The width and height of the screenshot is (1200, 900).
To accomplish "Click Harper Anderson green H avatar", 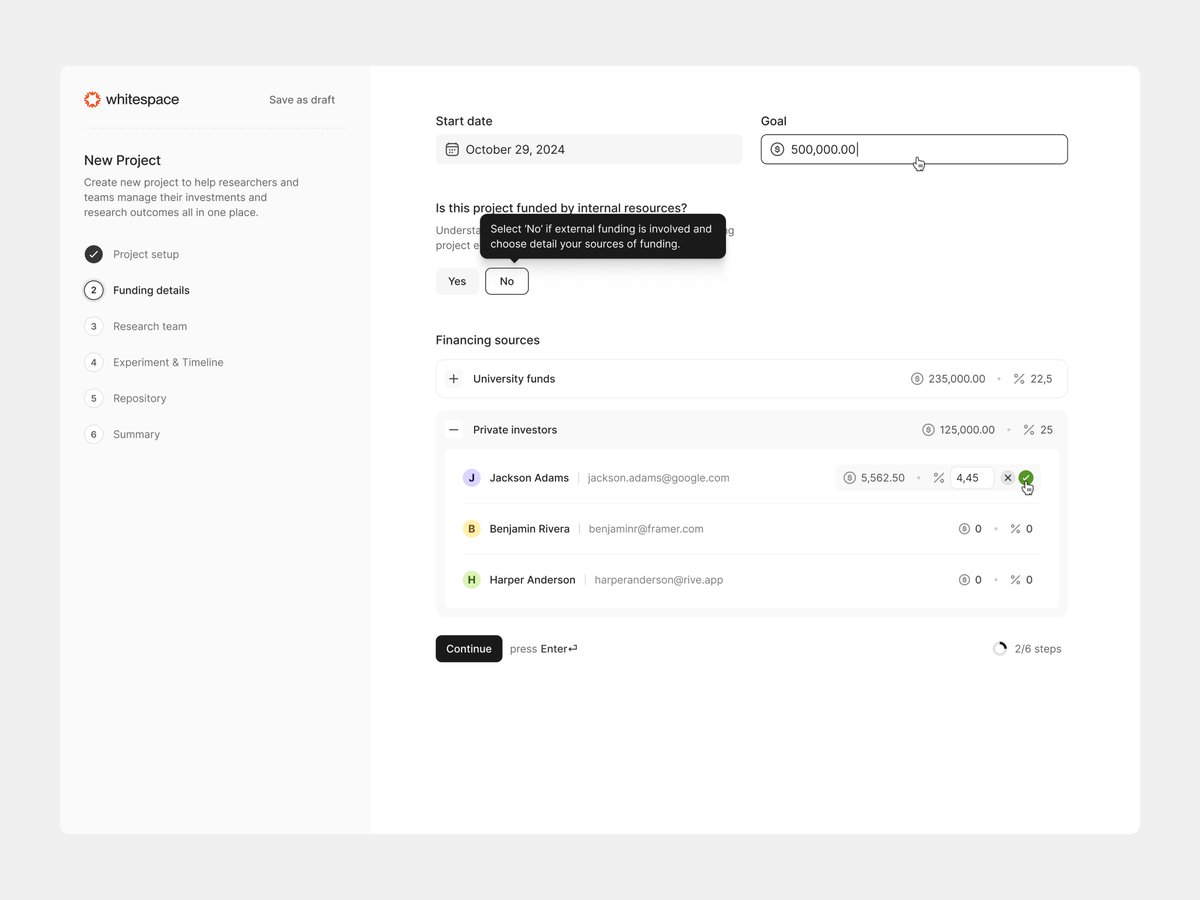I will point(471,580).
